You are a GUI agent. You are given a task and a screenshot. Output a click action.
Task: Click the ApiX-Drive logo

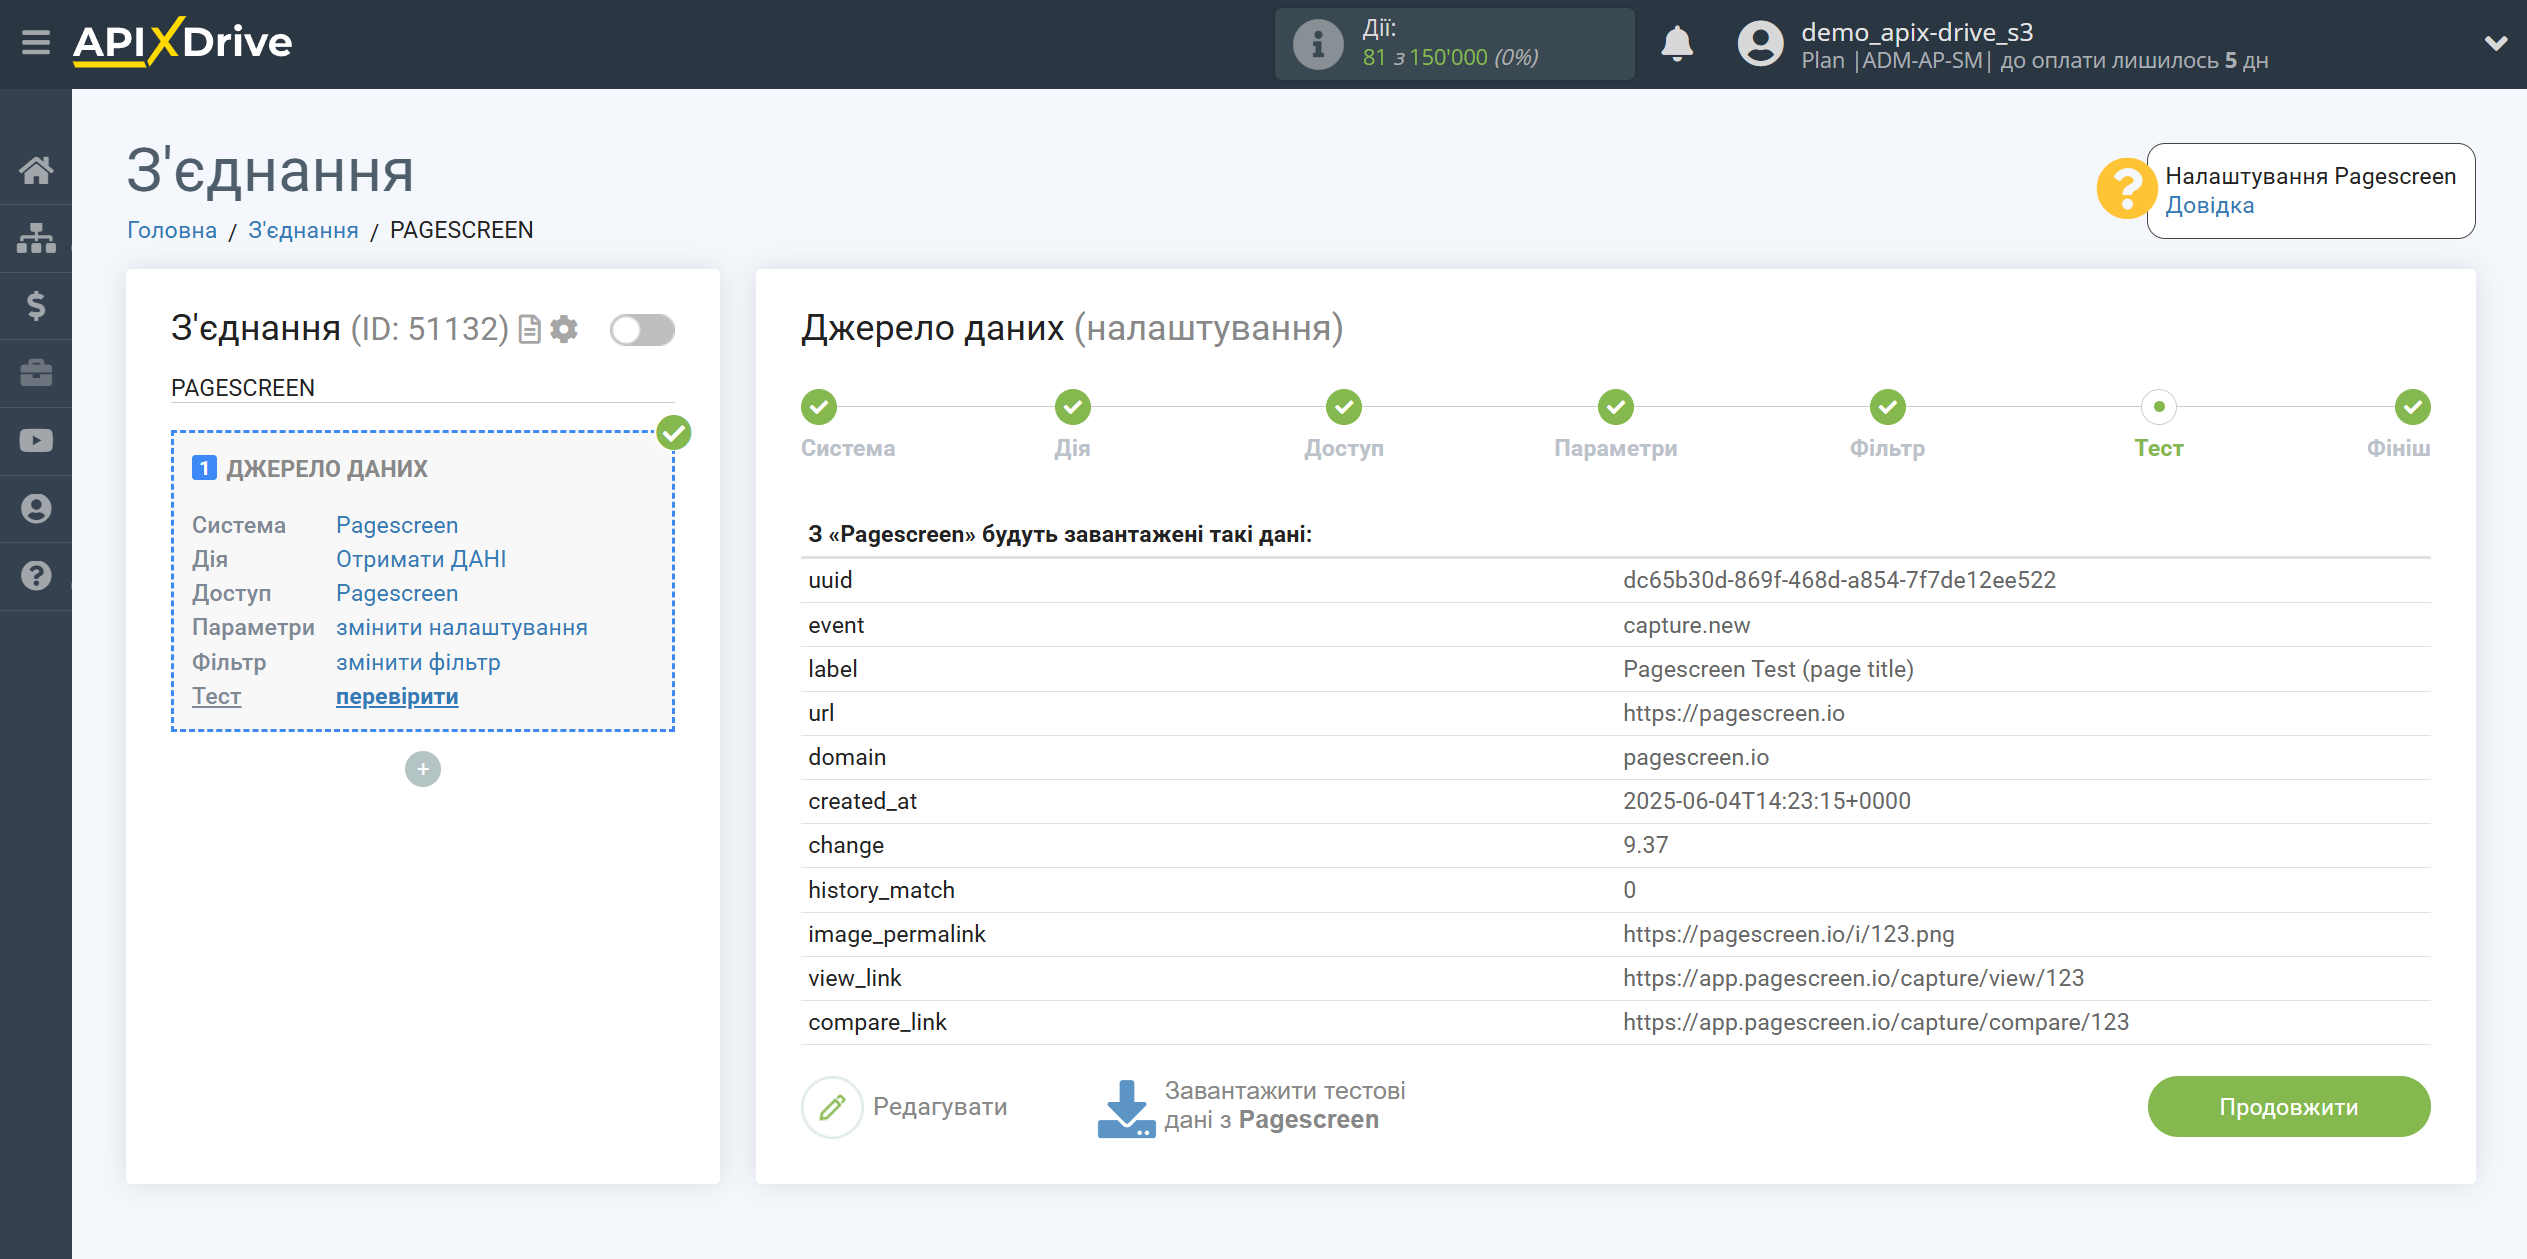[x=182, y=42]
